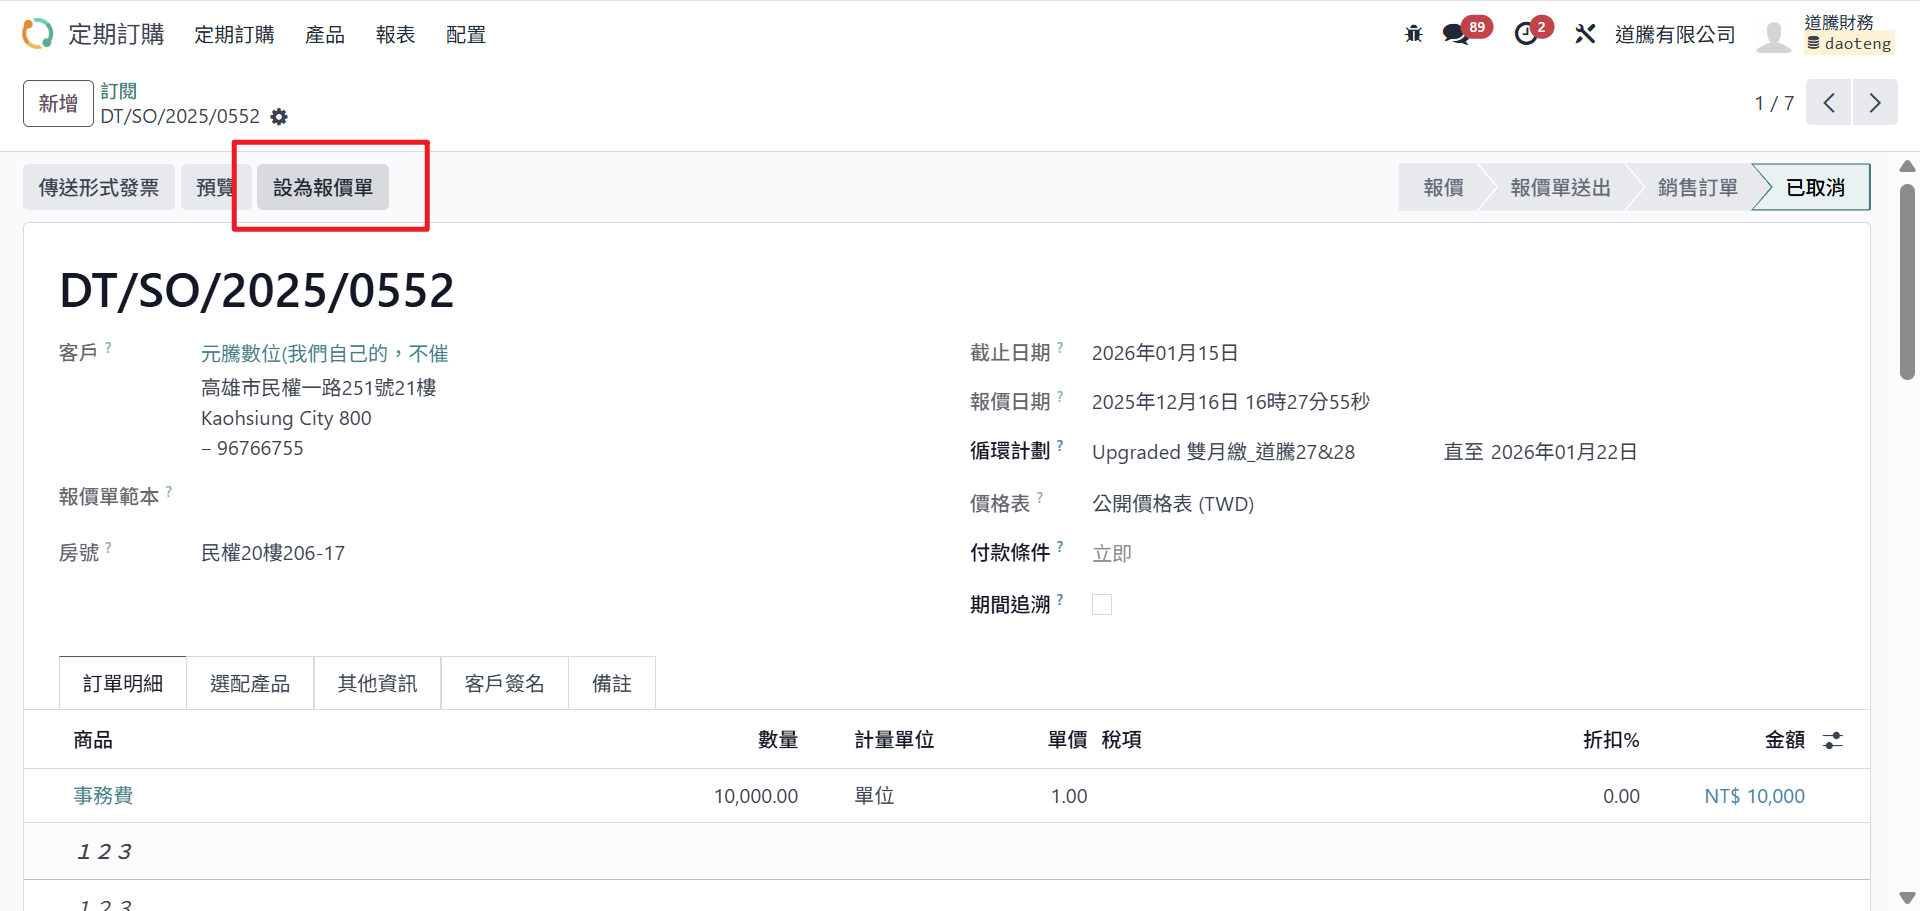1920x911 pixels.
Task: Open the chat messages icon
Action: (1456, 34)
